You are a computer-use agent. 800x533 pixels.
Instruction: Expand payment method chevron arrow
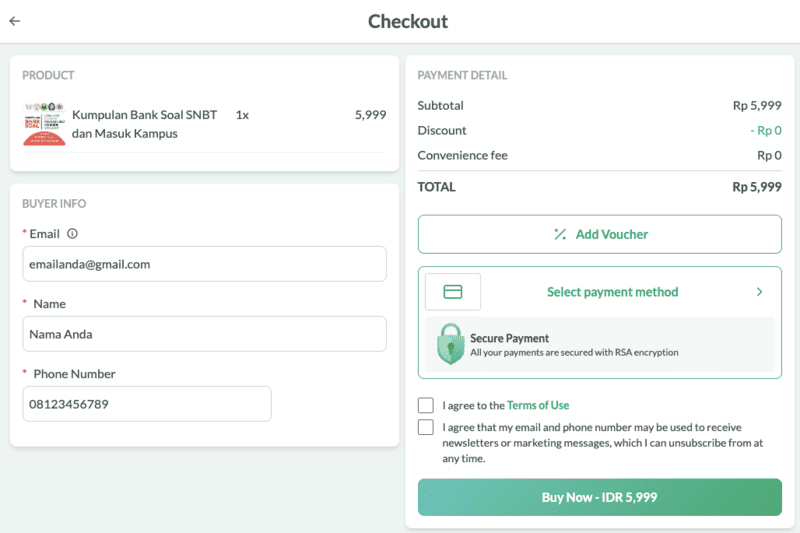(x=759, y=292)
